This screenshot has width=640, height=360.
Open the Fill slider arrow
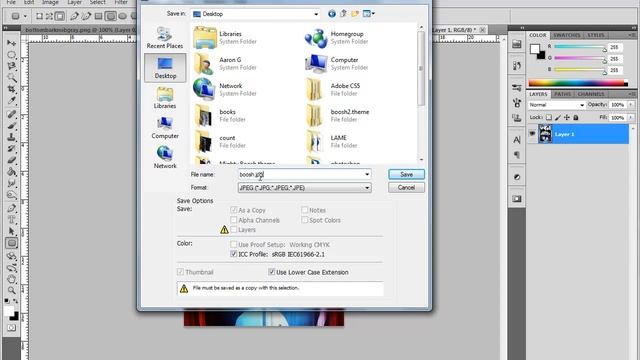pyautogui.click(x=631, y=118)
